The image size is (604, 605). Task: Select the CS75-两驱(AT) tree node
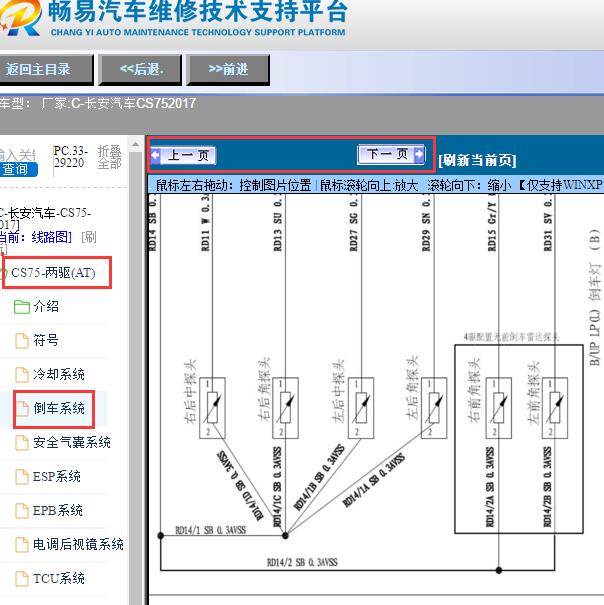53,273
